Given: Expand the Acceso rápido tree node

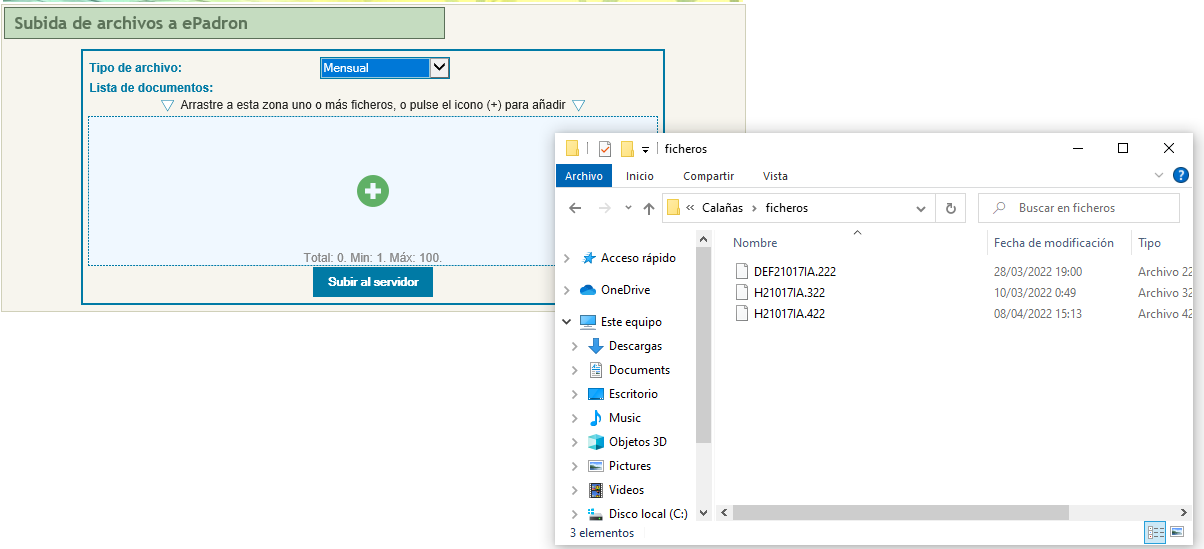Looking at the screenshot, I should [x=567, y=258].
